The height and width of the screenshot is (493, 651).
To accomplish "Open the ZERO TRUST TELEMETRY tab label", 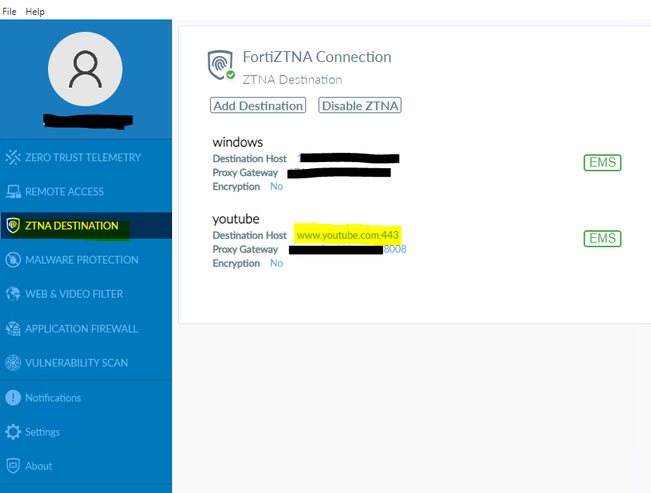I will [x=83, y=157].
